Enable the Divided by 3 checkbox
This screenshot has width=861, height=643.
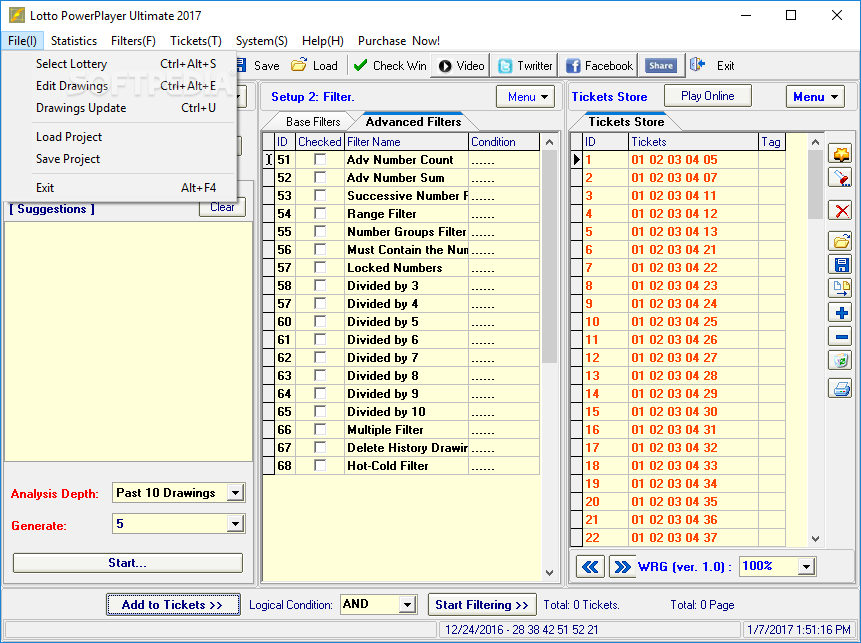(x=320, y=286)
